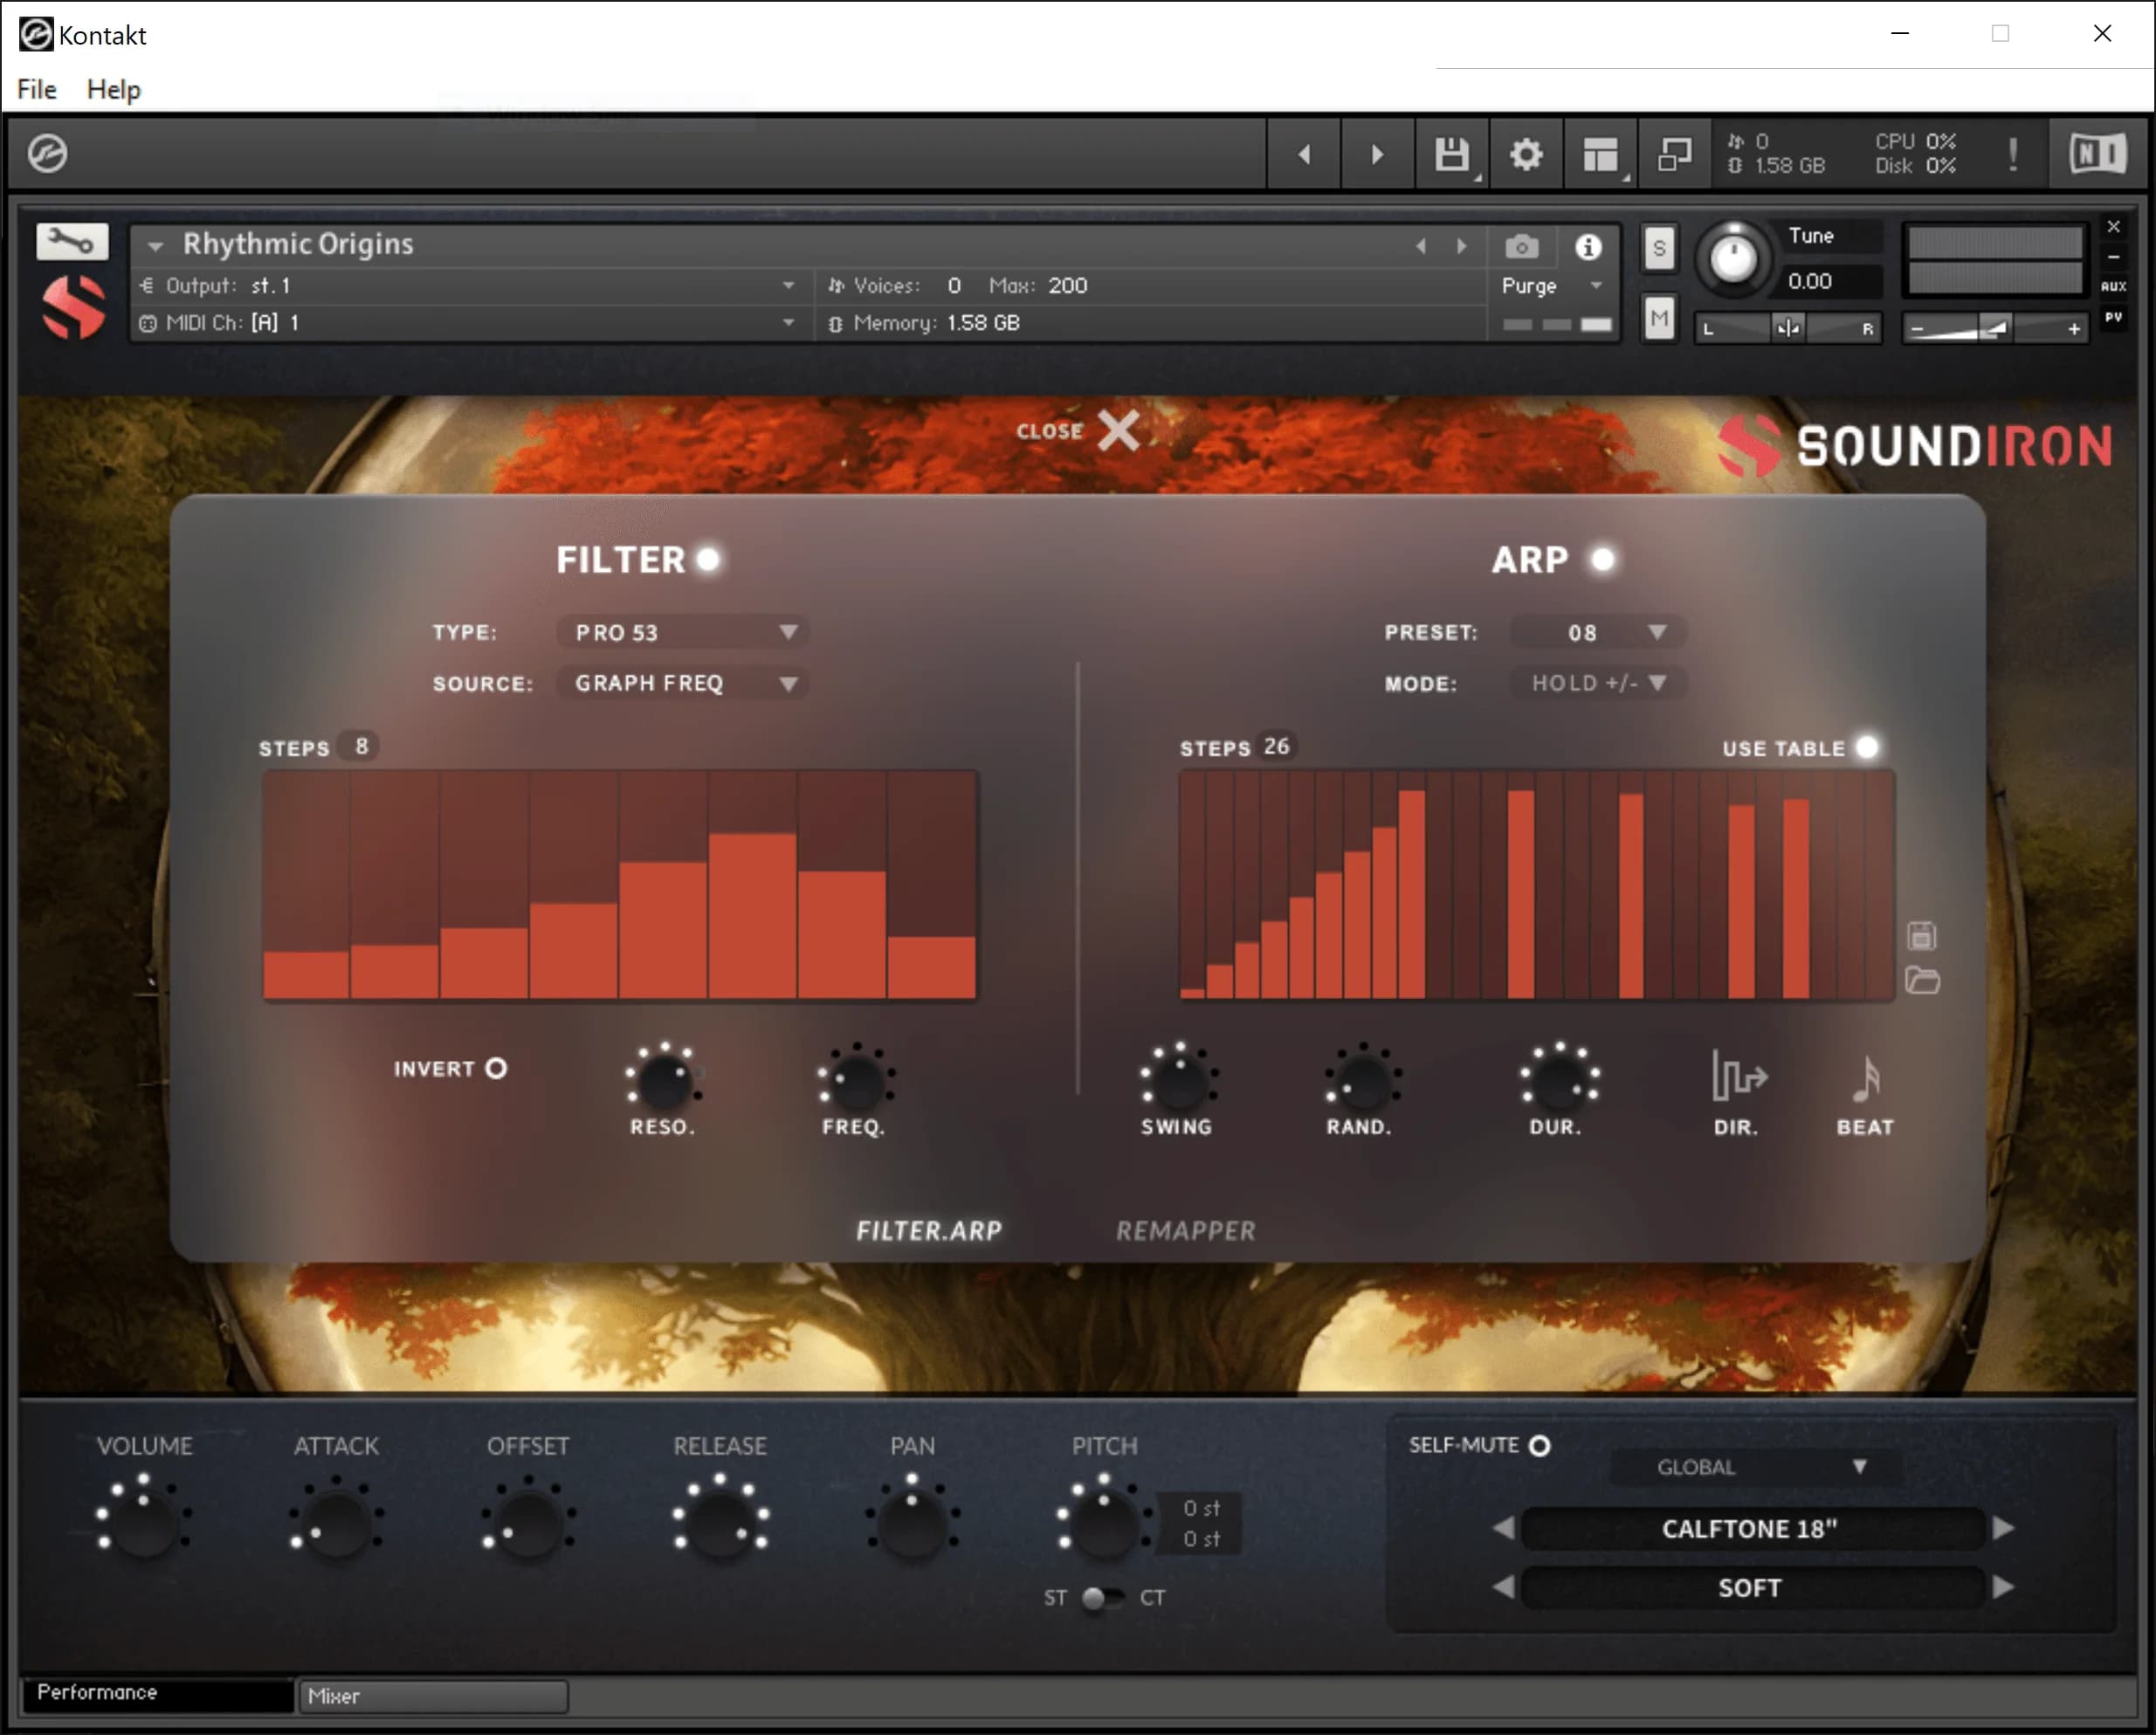Click the BEAT note icon
Screen dimensions: 2156x1735
[1865, 1078]
